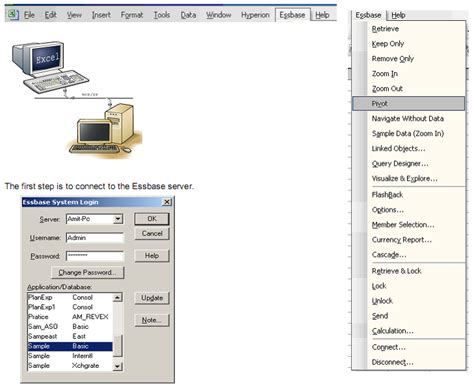The height and width of the screenshot is (388, 474).
Task: Select the AM_REVEX database row
Action: point(70,317)
